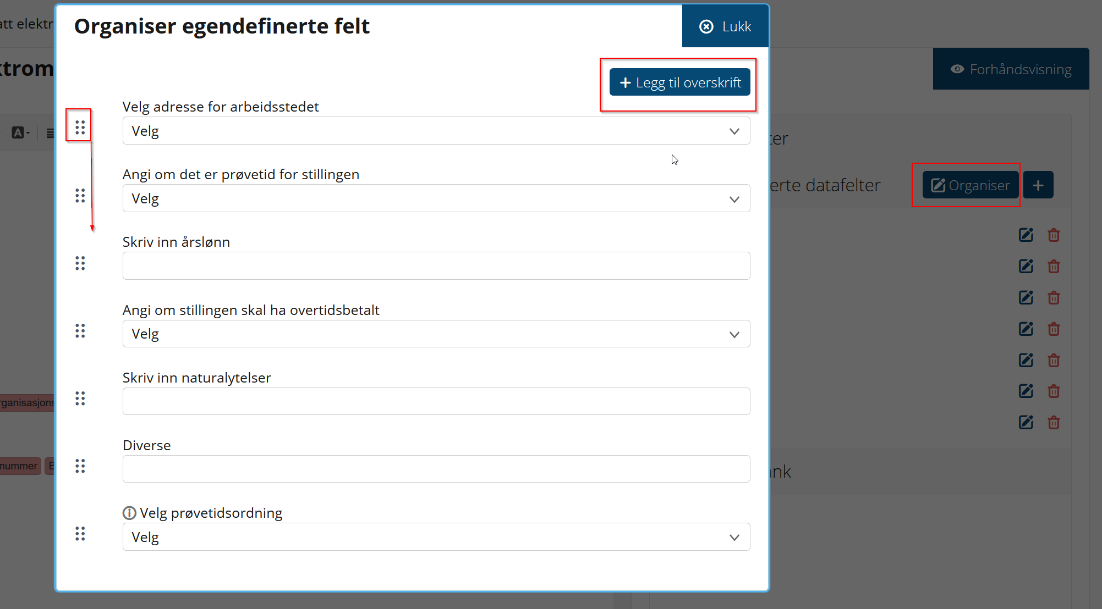Expand the prøvetid for stillingen dropdown
Viewport: 1102px width, 609px height.
pyautogui.click(x=436, y=199)
